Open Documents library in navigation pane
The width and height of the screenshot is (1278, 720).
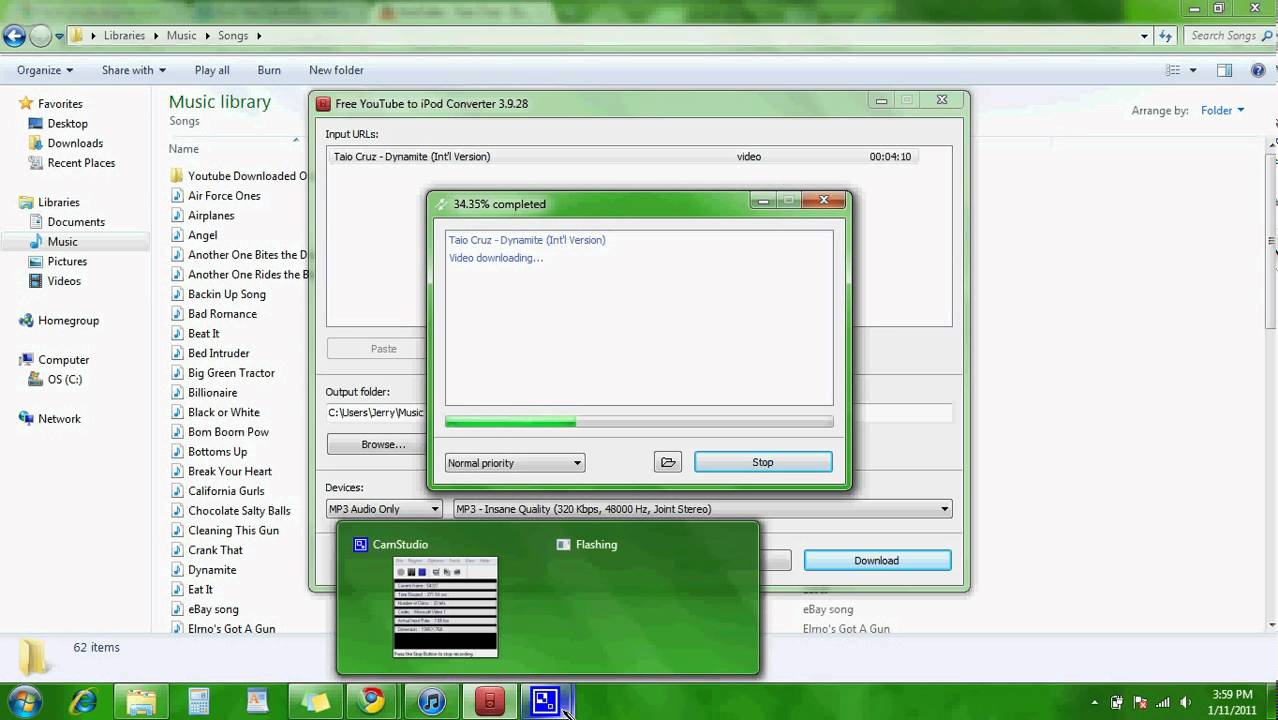click(76, 222)
